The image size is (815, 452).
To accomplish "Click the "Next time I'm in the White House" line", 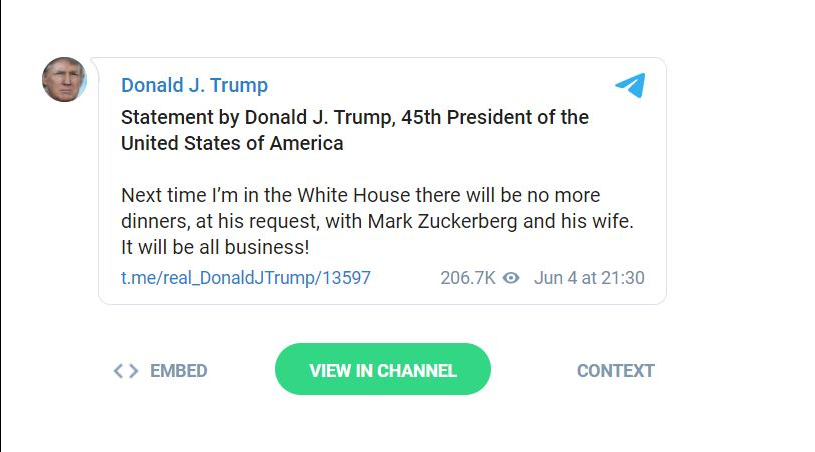I will 250,195.
